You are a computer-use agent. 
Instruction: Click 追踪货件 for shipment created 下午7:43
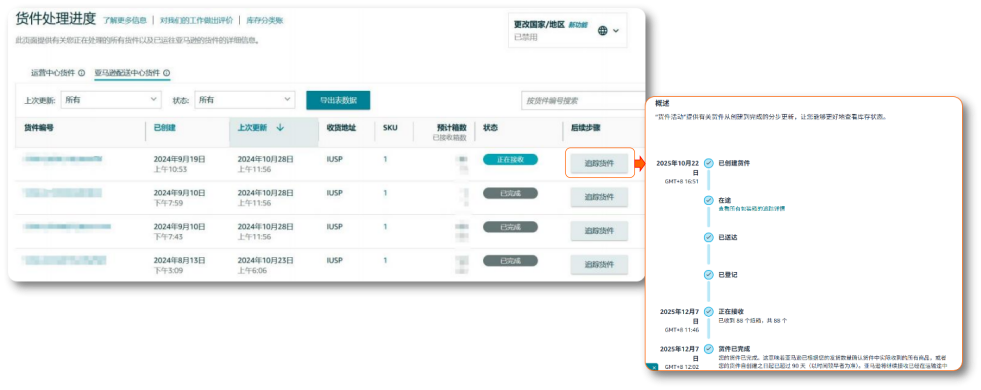tap(599, 231)
